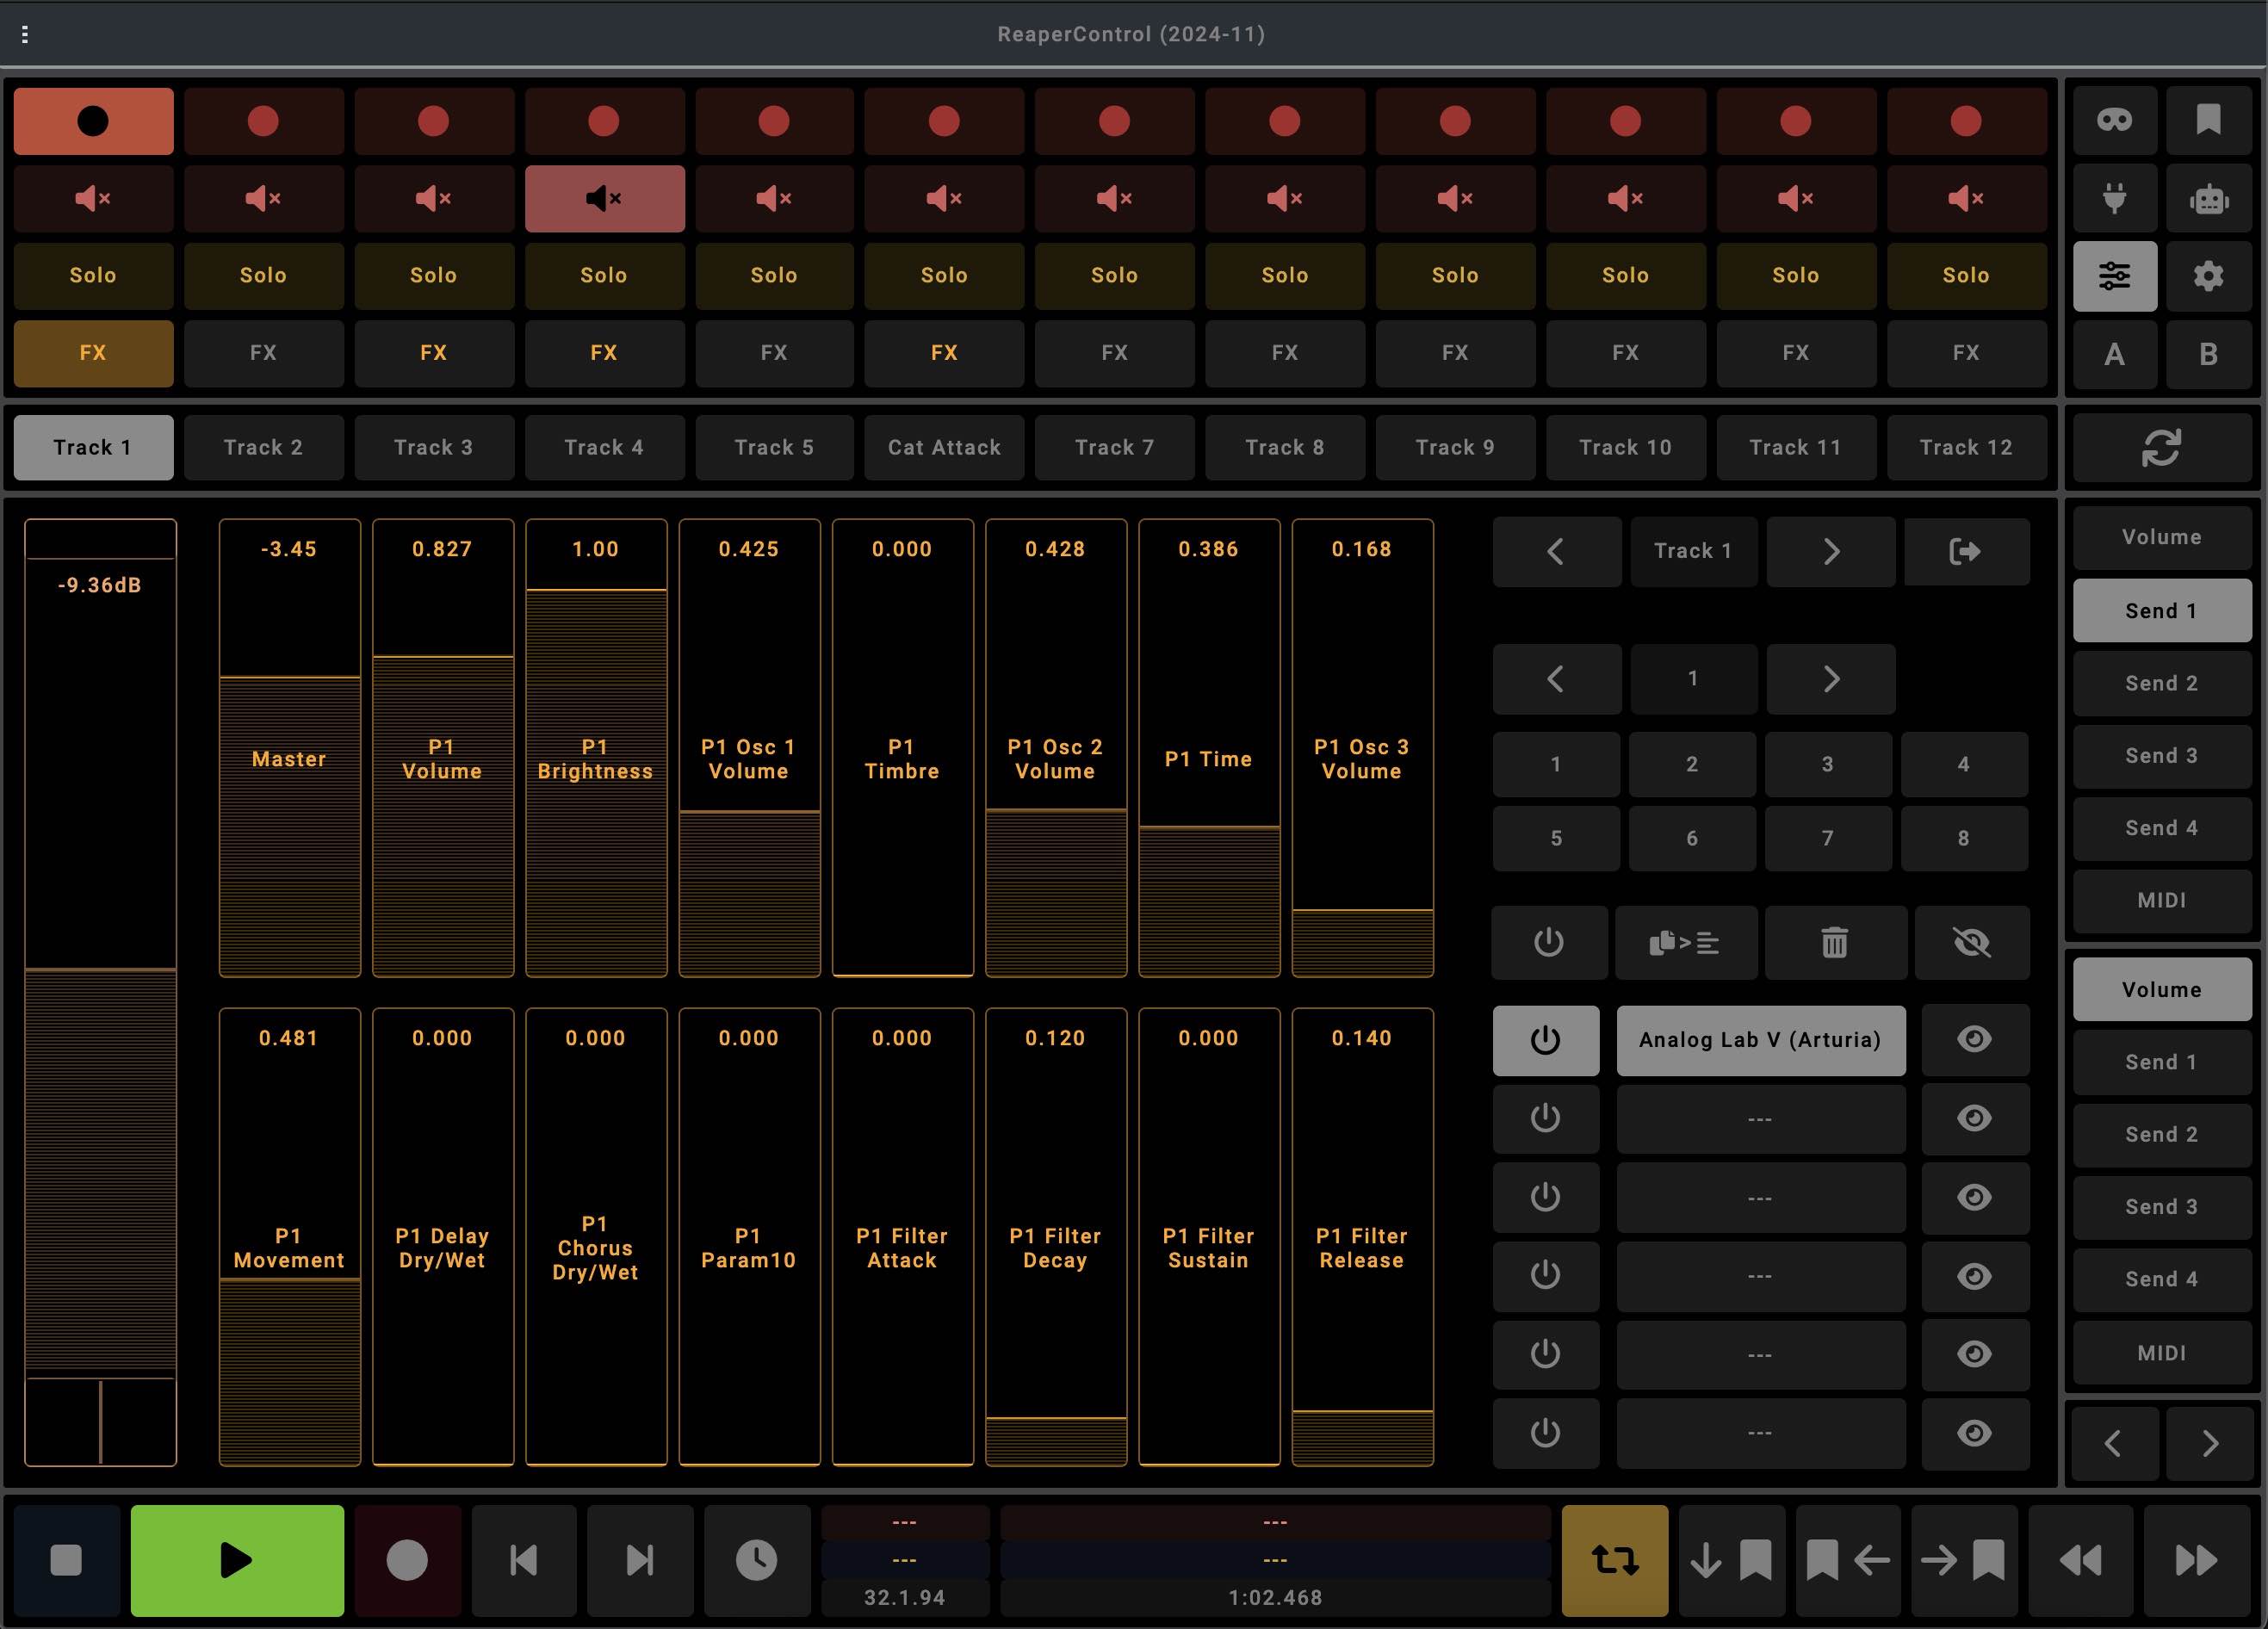Go to next track using right chevron
The height and width of the screenshot is (1629, 2268).
(1830, 551)
